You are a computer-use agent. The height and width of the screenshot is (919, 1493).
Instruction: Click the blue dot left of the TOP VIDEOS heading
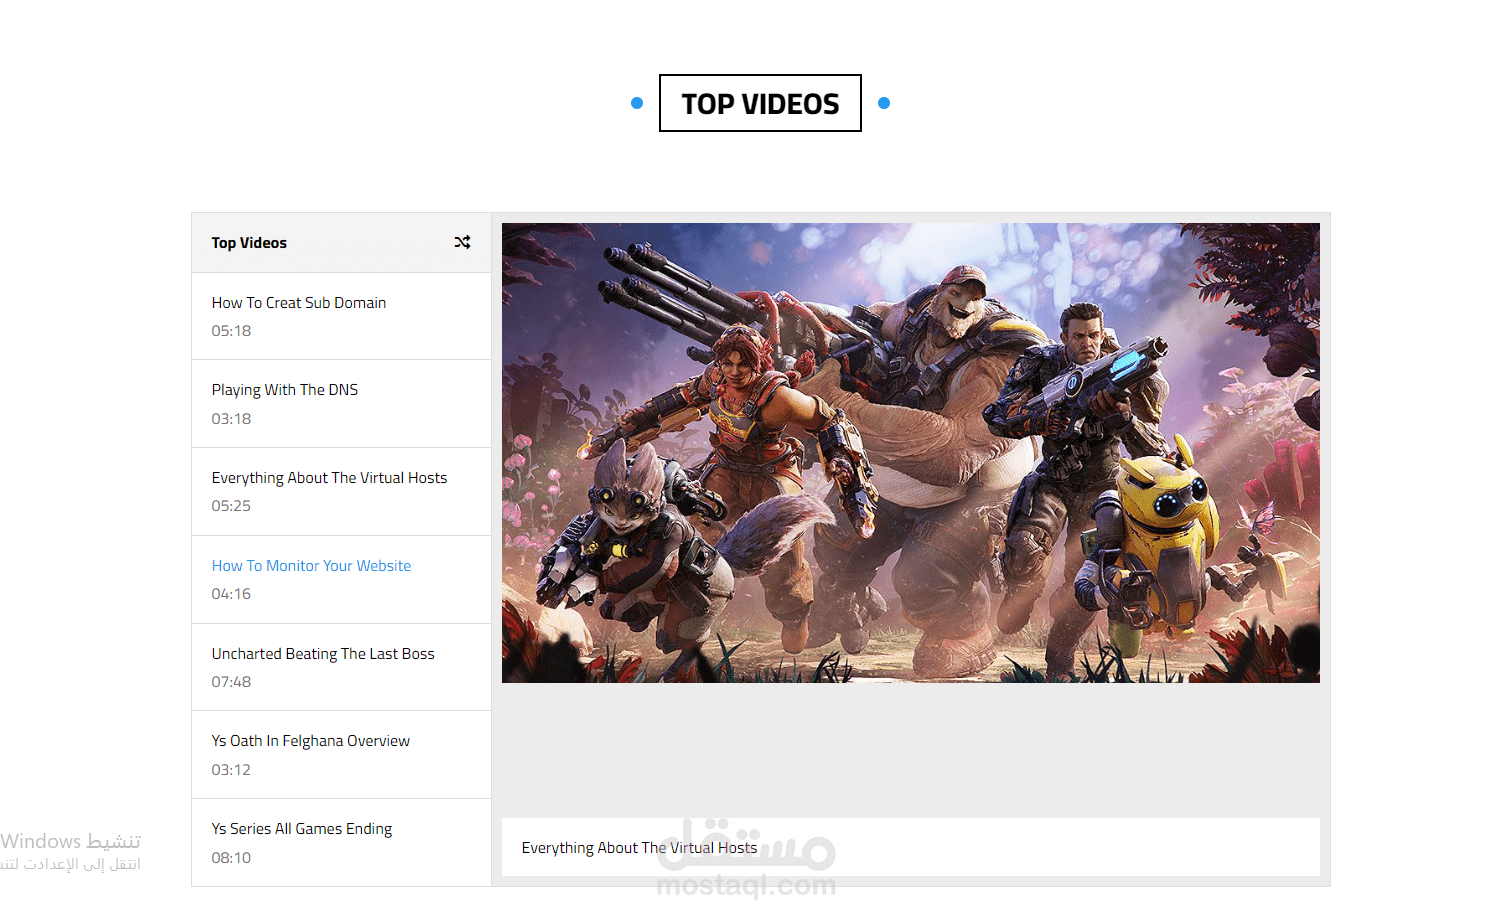tap(637, 103)
